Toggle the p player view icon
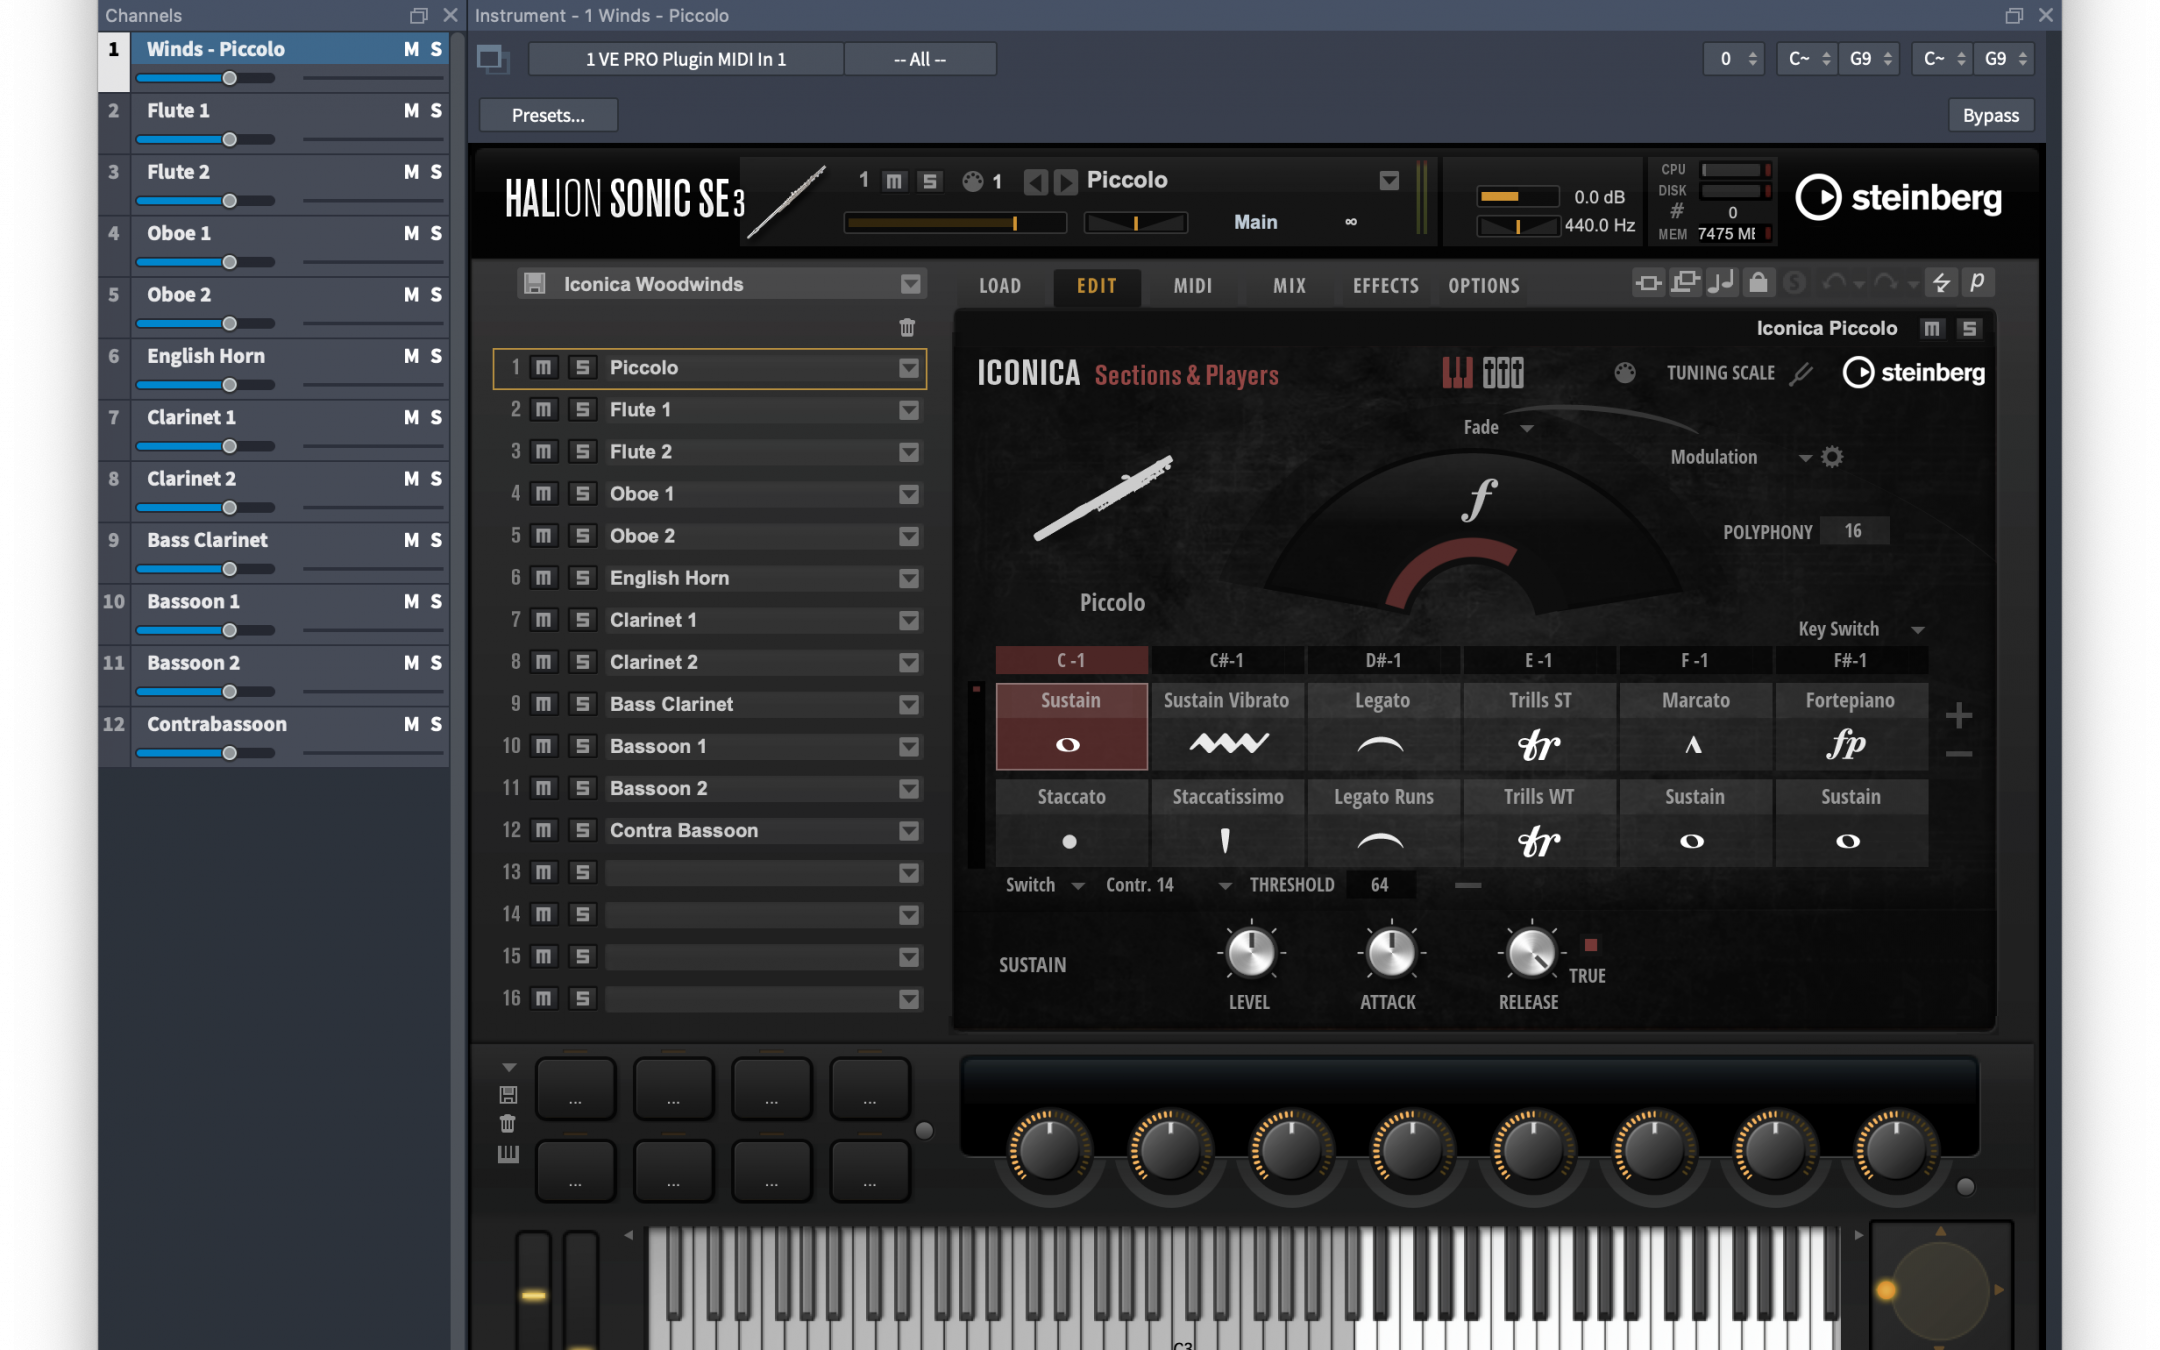The image size is (2160, 1350). pos(1977,284)
